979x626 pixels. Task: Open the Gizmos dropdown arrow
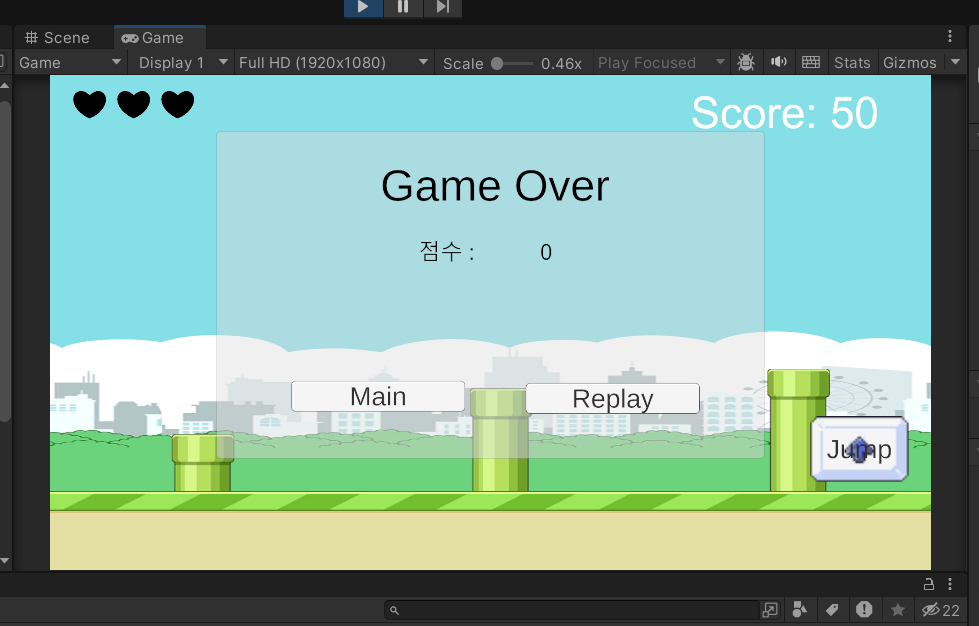click(x=955, y=62)
